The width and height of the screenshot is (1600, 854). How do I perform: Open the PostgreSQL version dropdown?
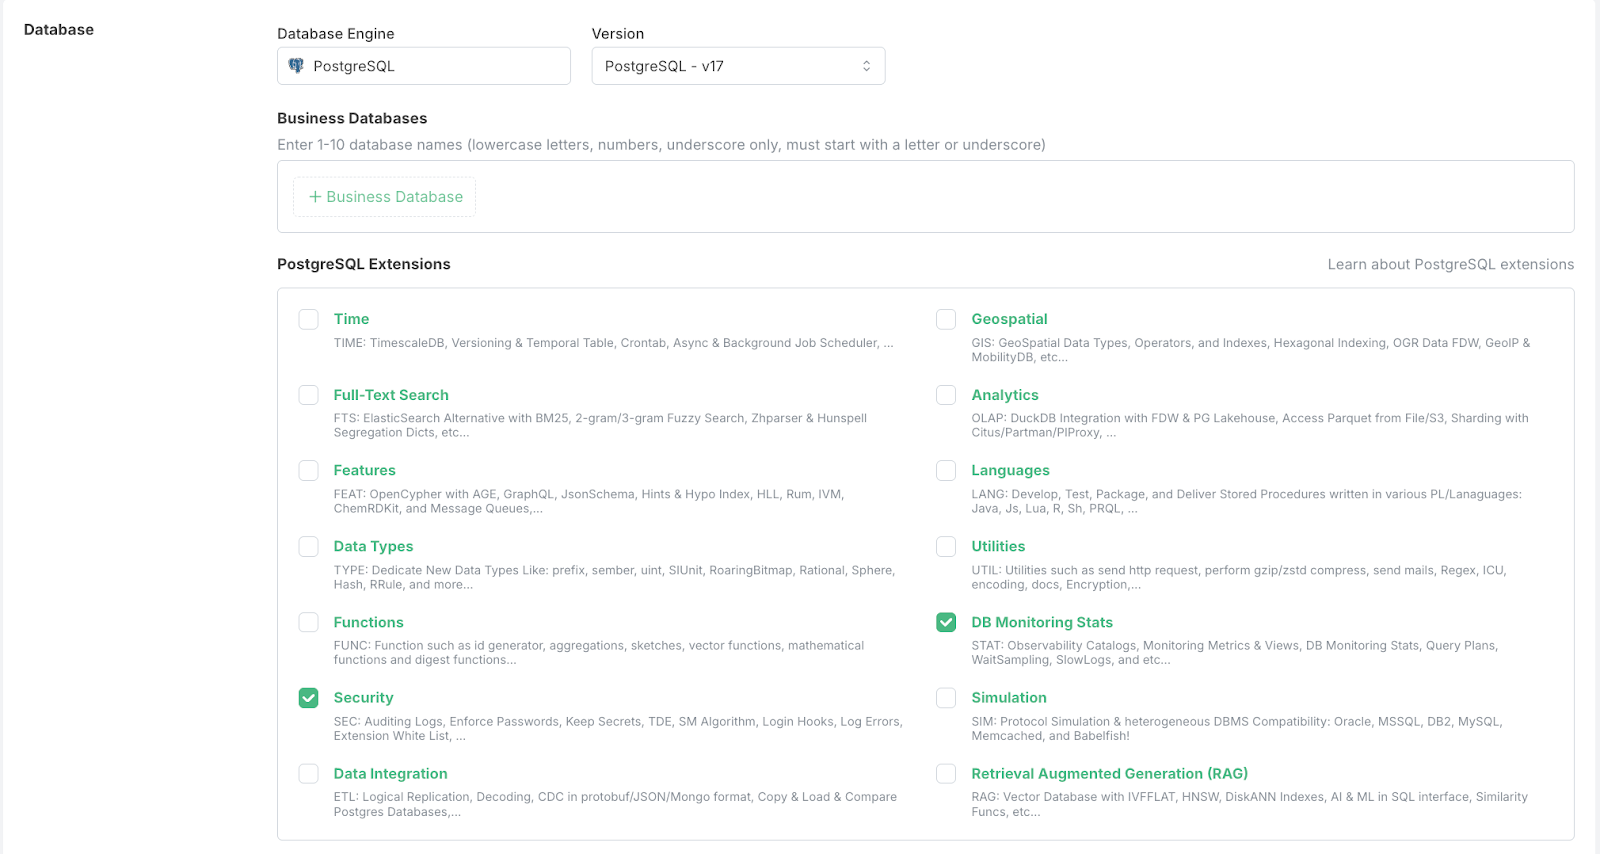coord(738,66)
